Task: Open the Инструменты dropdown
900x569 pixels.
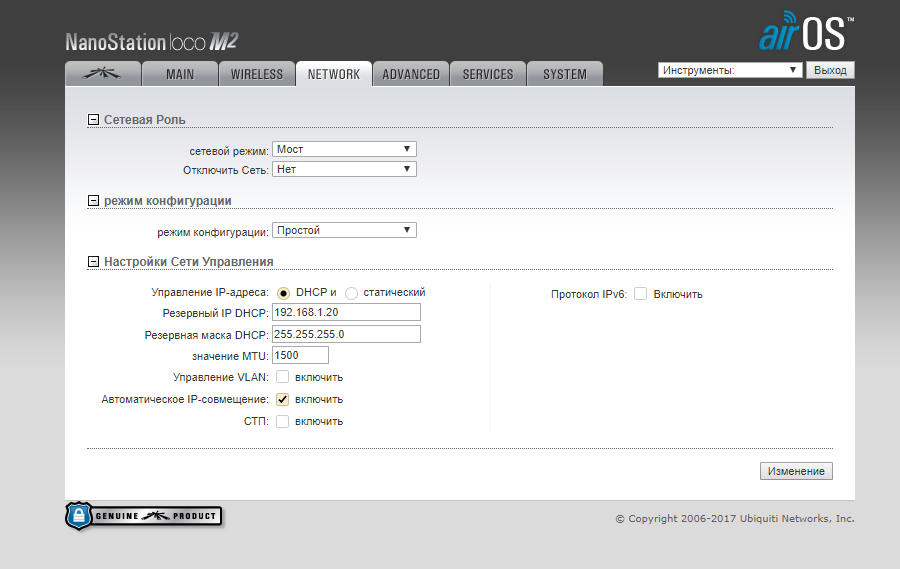Action: [730, 70]
